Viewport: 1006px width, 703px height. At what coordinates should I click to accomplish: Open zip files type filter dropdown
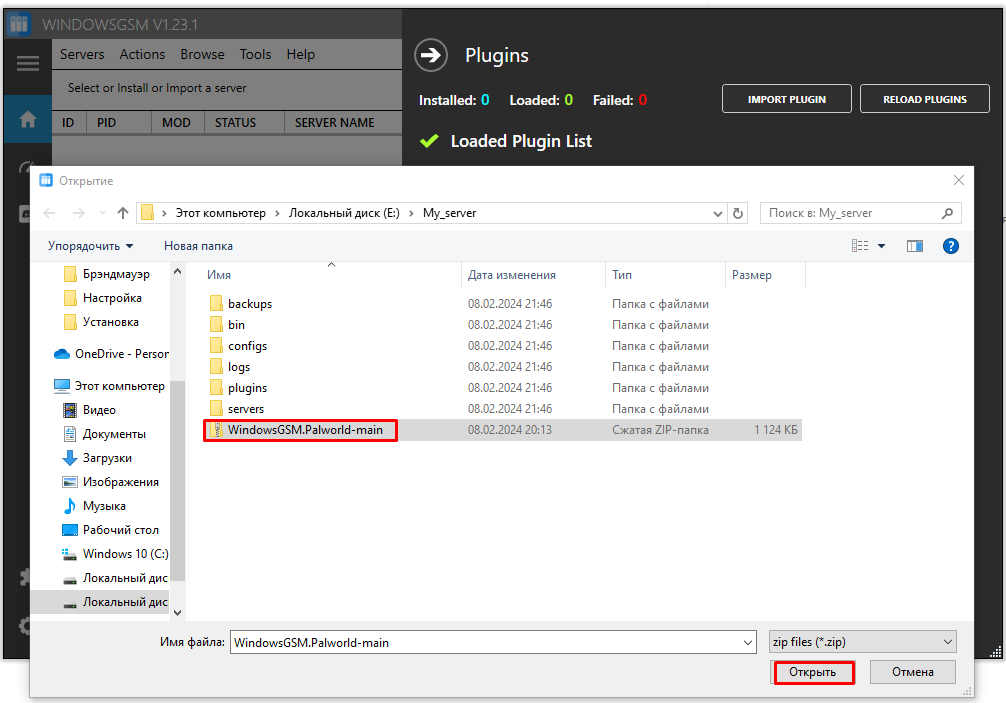863,641
